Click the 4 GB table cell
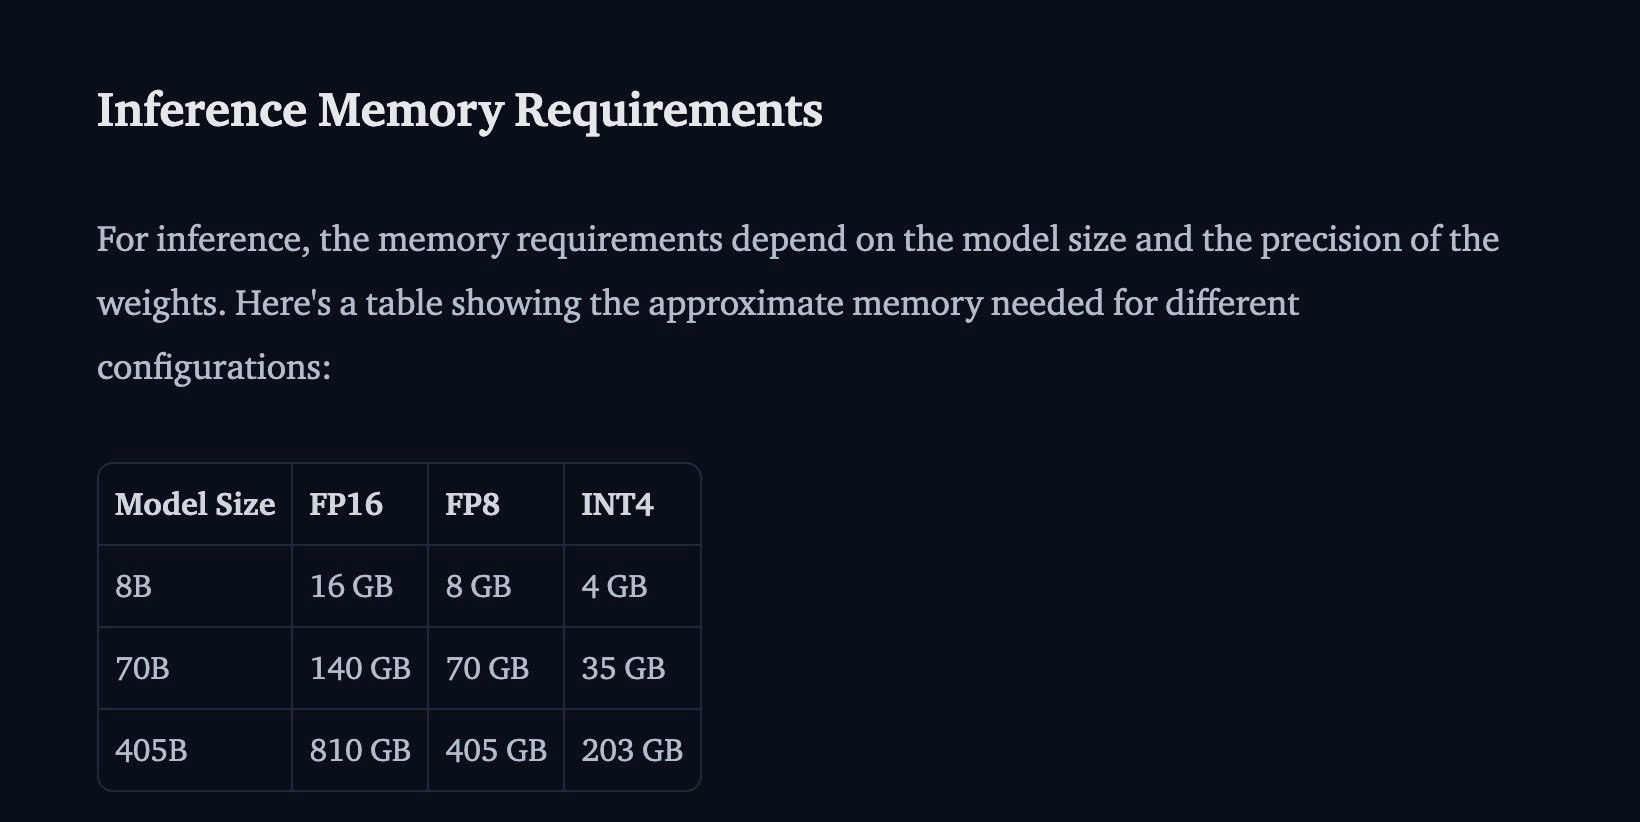The height and width of the screenshot is (822, 1640). point(632,586)
